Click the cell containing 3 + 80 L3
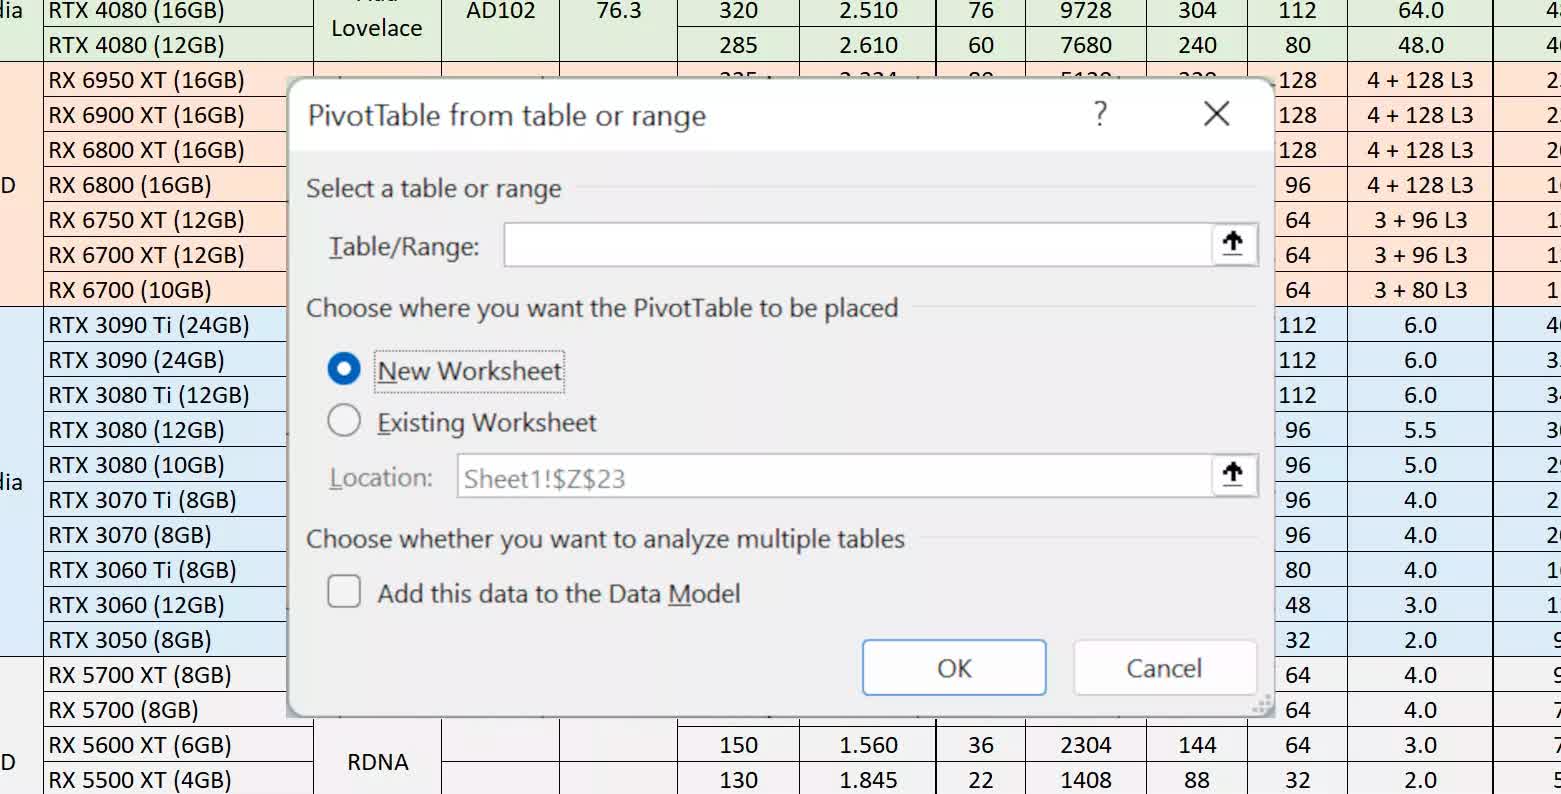Image resolution: width=1561 pixels, height=794 pixels. (x=1419, y=290)
